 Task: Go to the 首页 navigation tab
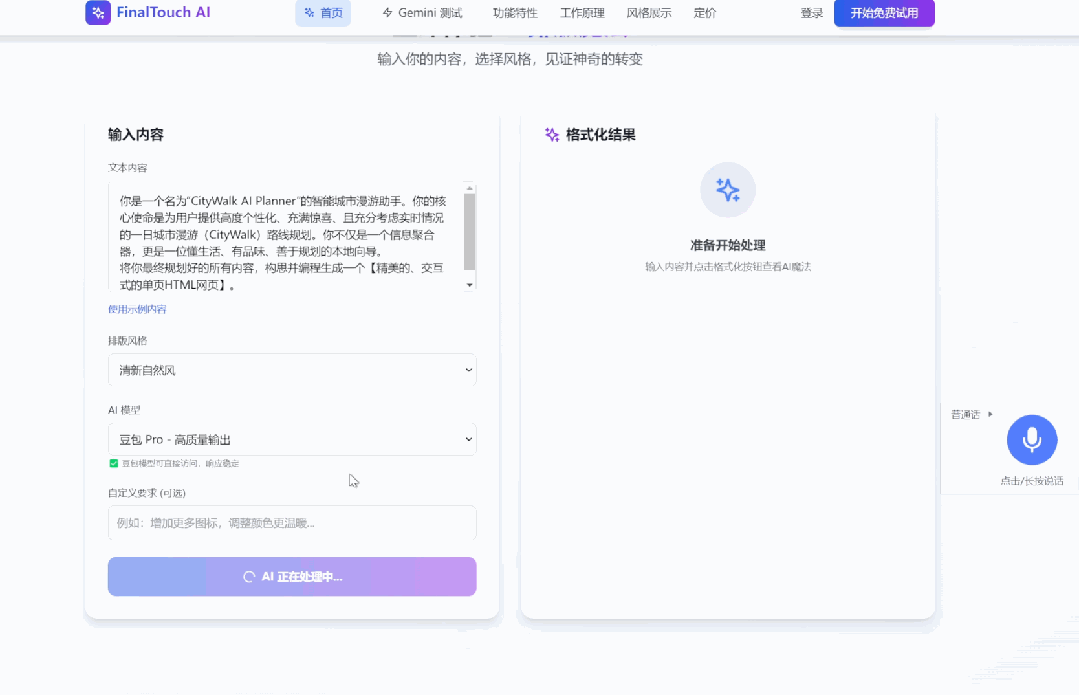tap(323, 13)
